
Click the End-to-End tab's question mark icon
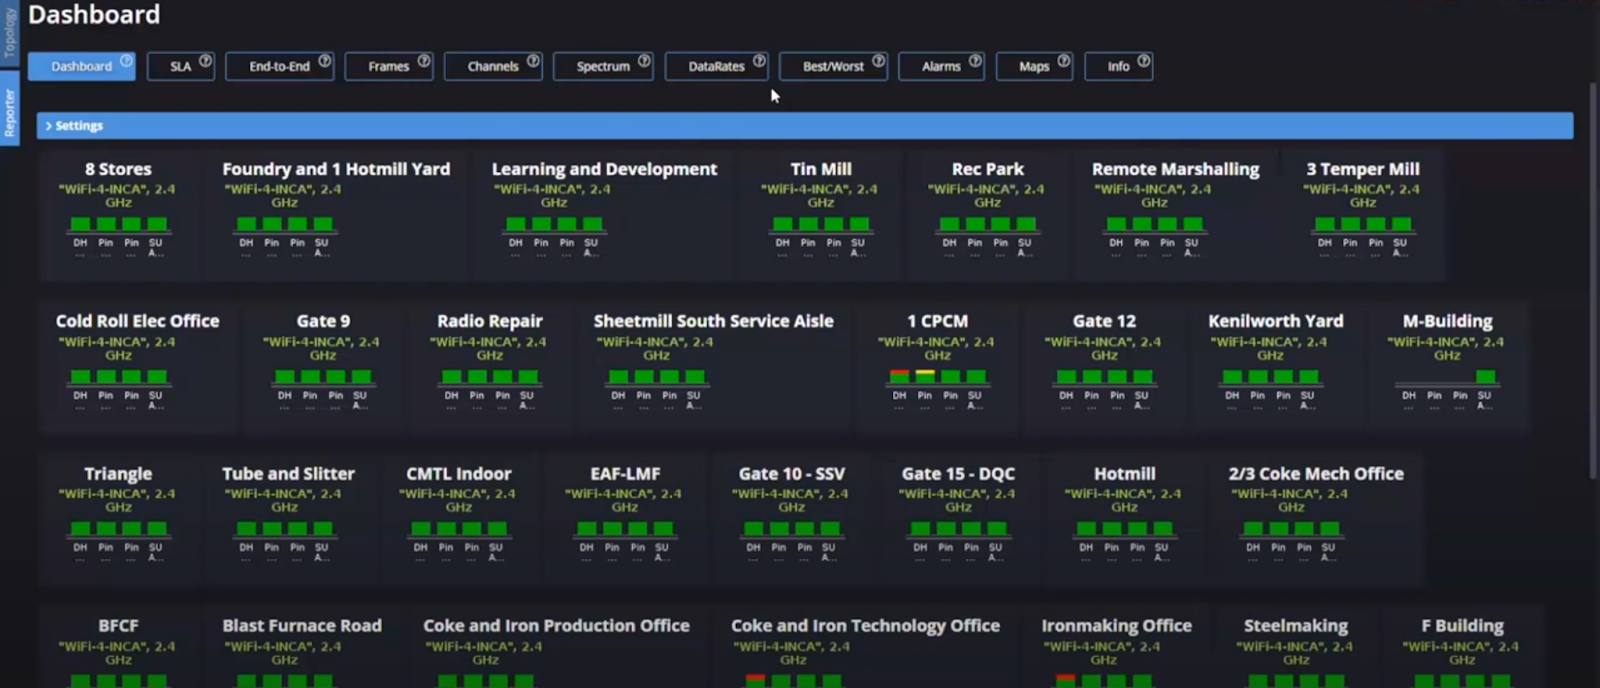click(325, 61)
